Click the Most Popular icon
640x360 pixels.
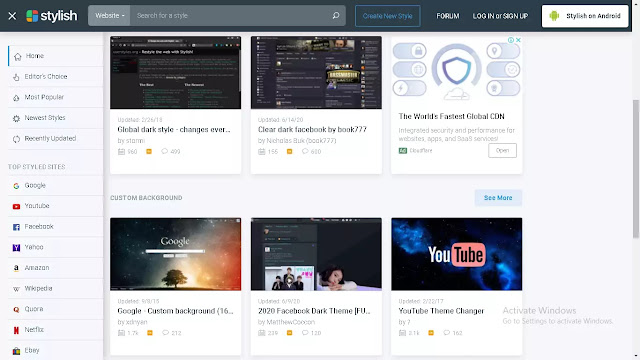point(16,98)
